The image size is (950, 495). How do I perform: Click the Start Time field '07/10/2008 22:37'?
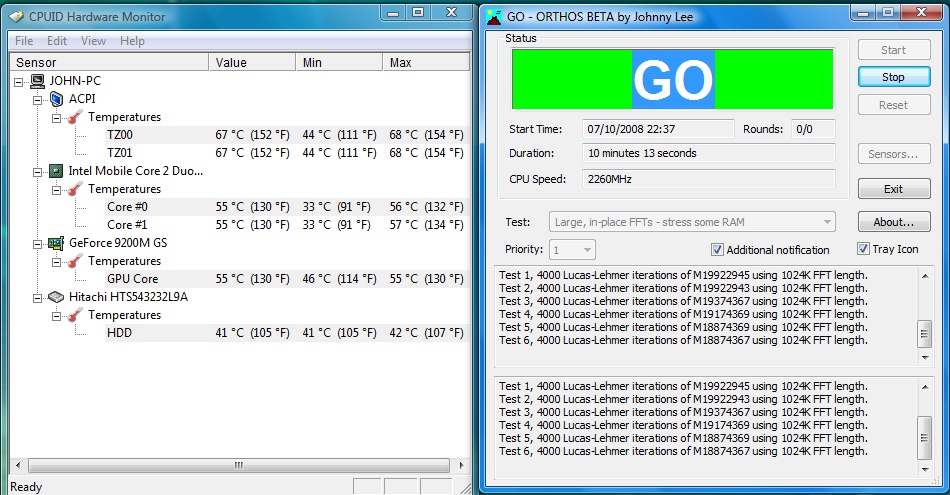pos(657,129)
